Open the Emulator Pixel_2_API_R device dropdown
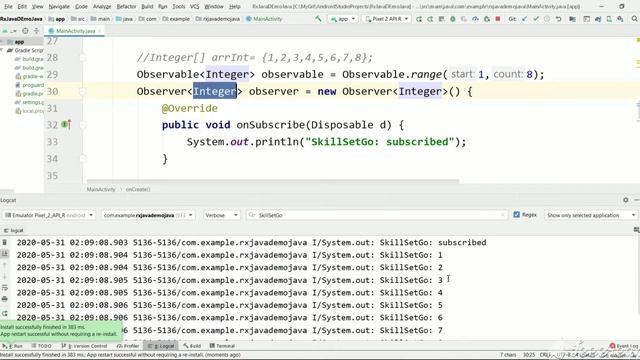This screenshot has height=360, width=640. coord(49,215)
